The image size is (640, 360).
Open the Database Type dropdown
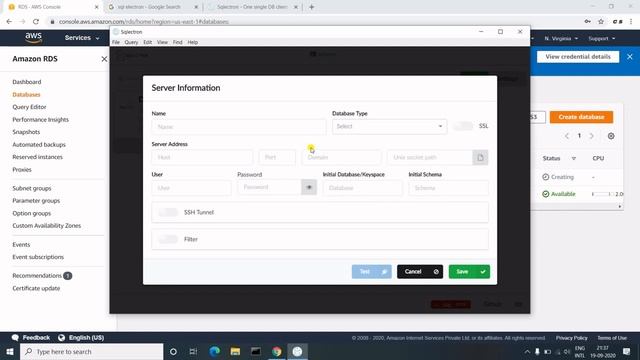[x=389, y=127]
